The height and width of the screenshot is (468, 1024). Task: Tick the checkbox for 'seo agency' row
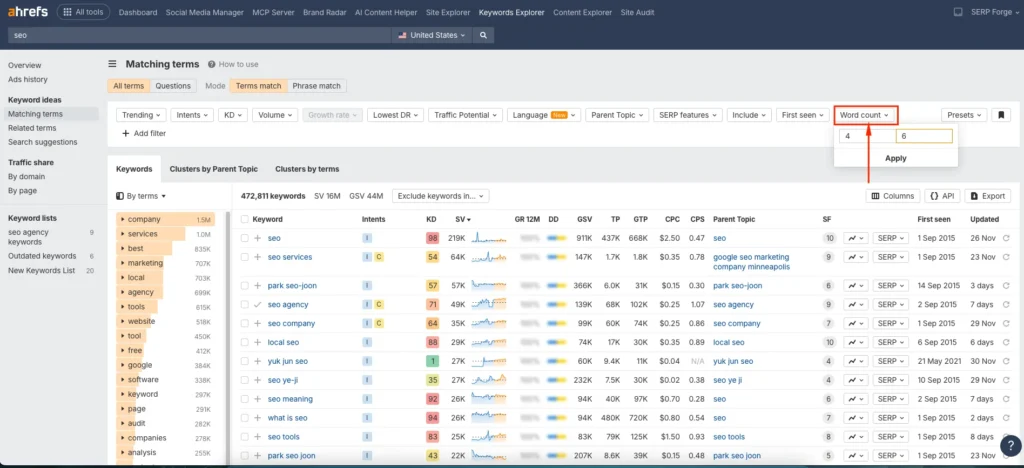pos(245,304)
